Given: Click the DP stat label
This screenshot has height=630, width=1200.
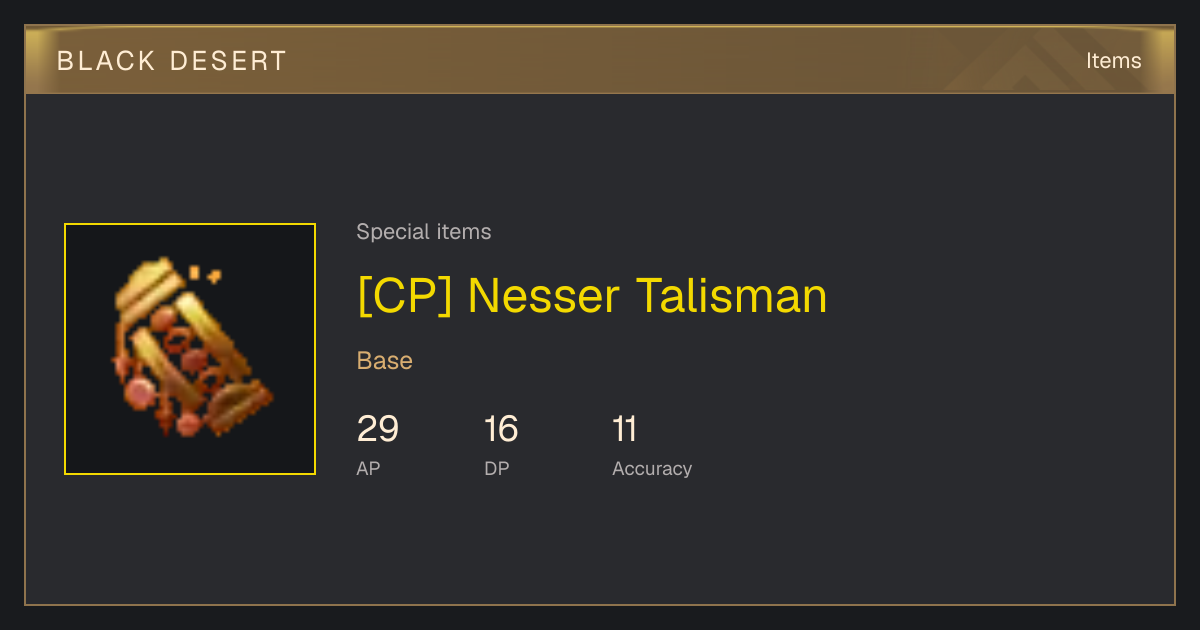Looking at the screenshot, I should pos(497,468).
